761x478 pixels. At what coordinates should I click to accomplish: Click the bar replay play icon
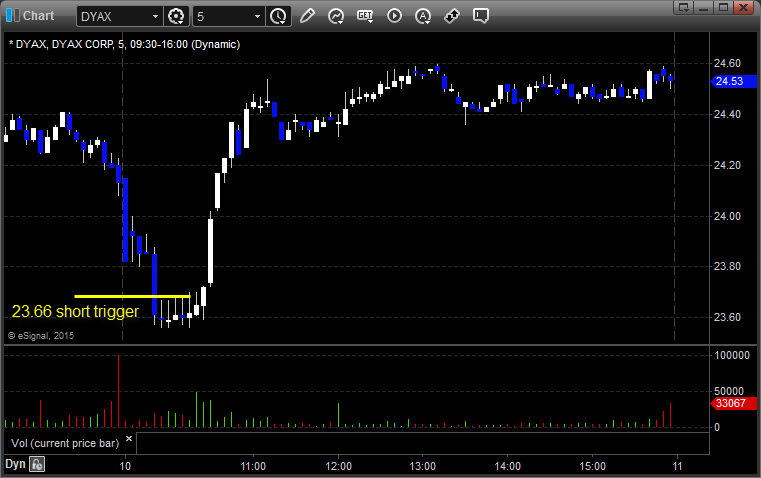pyautogui.click(x=394, y=16)
